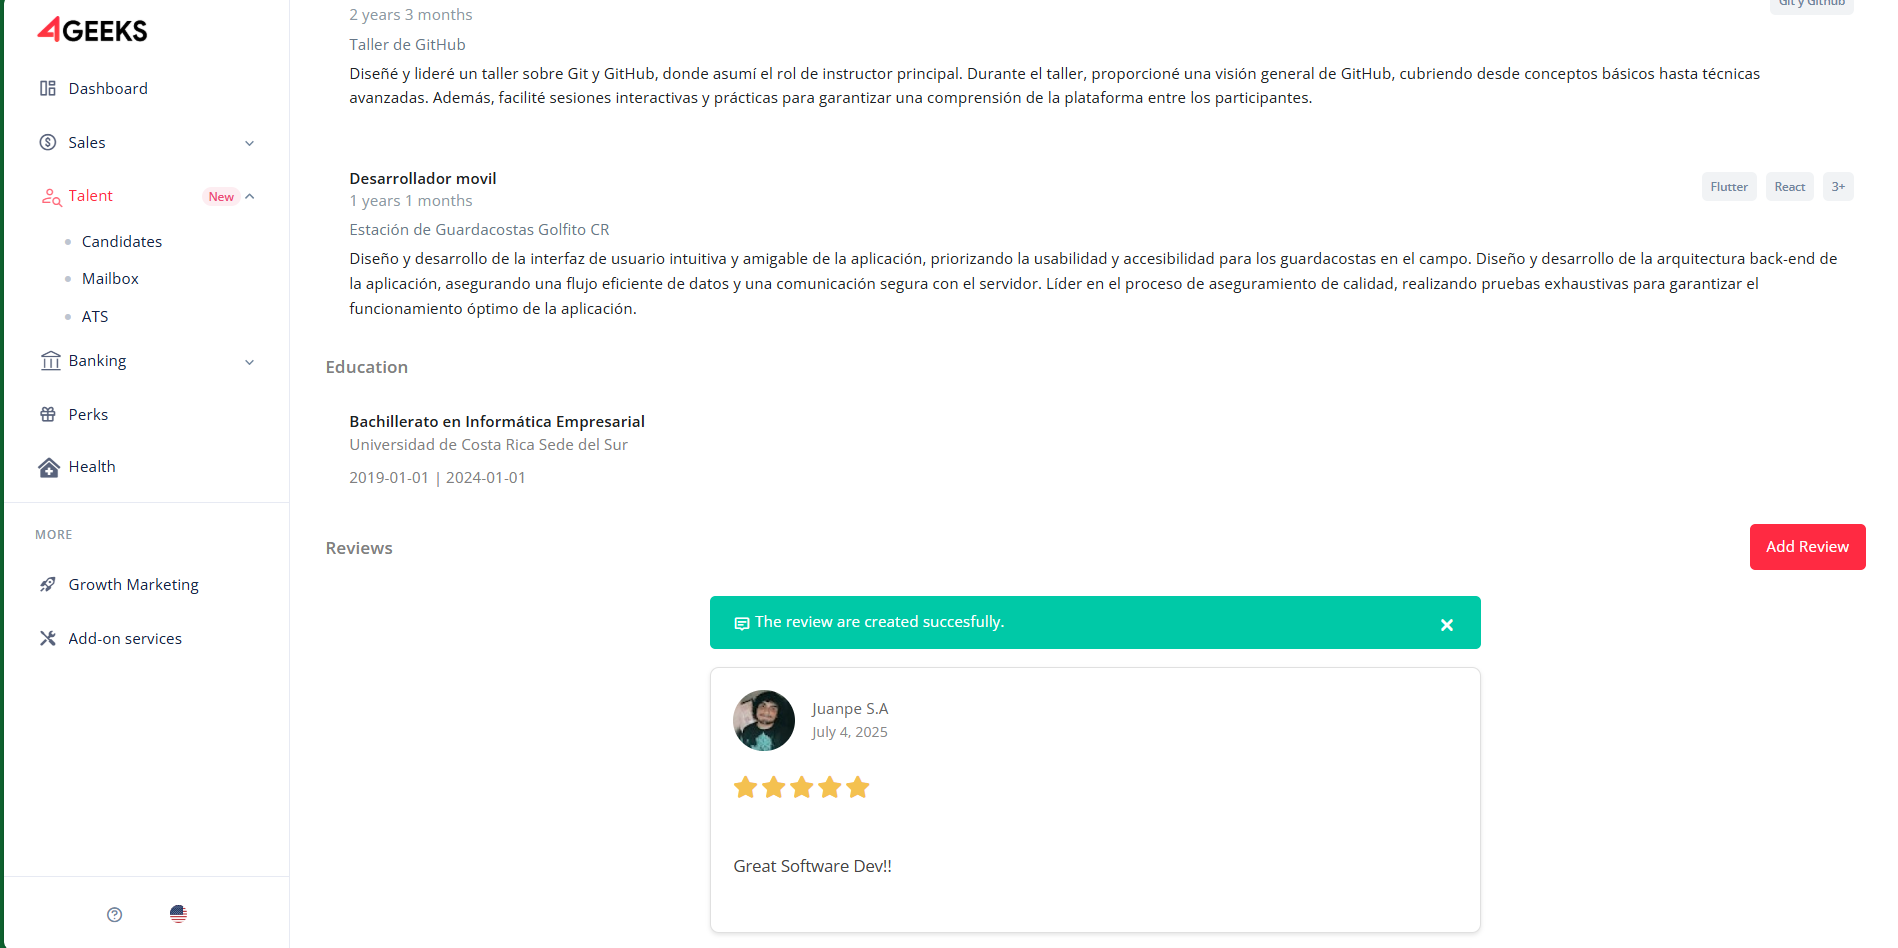Click Juanpe S.A reviewer avatar

[x=764, y=720]
